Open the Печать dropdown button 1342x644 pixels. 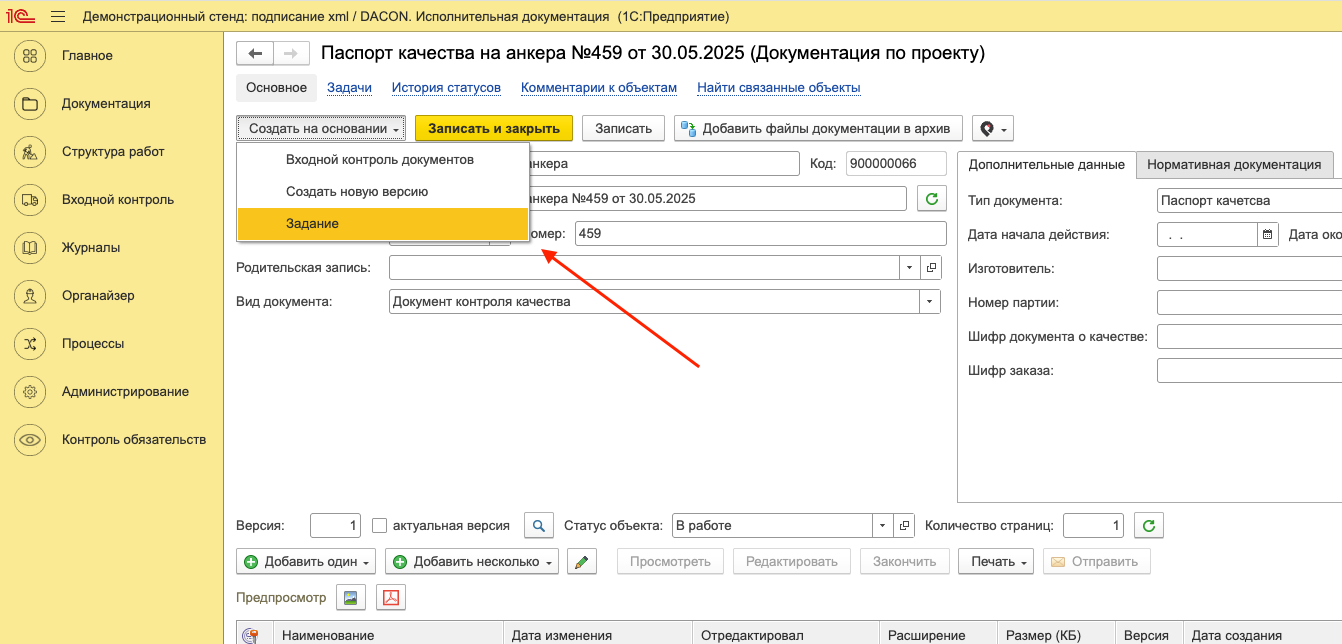pos(997,562)
